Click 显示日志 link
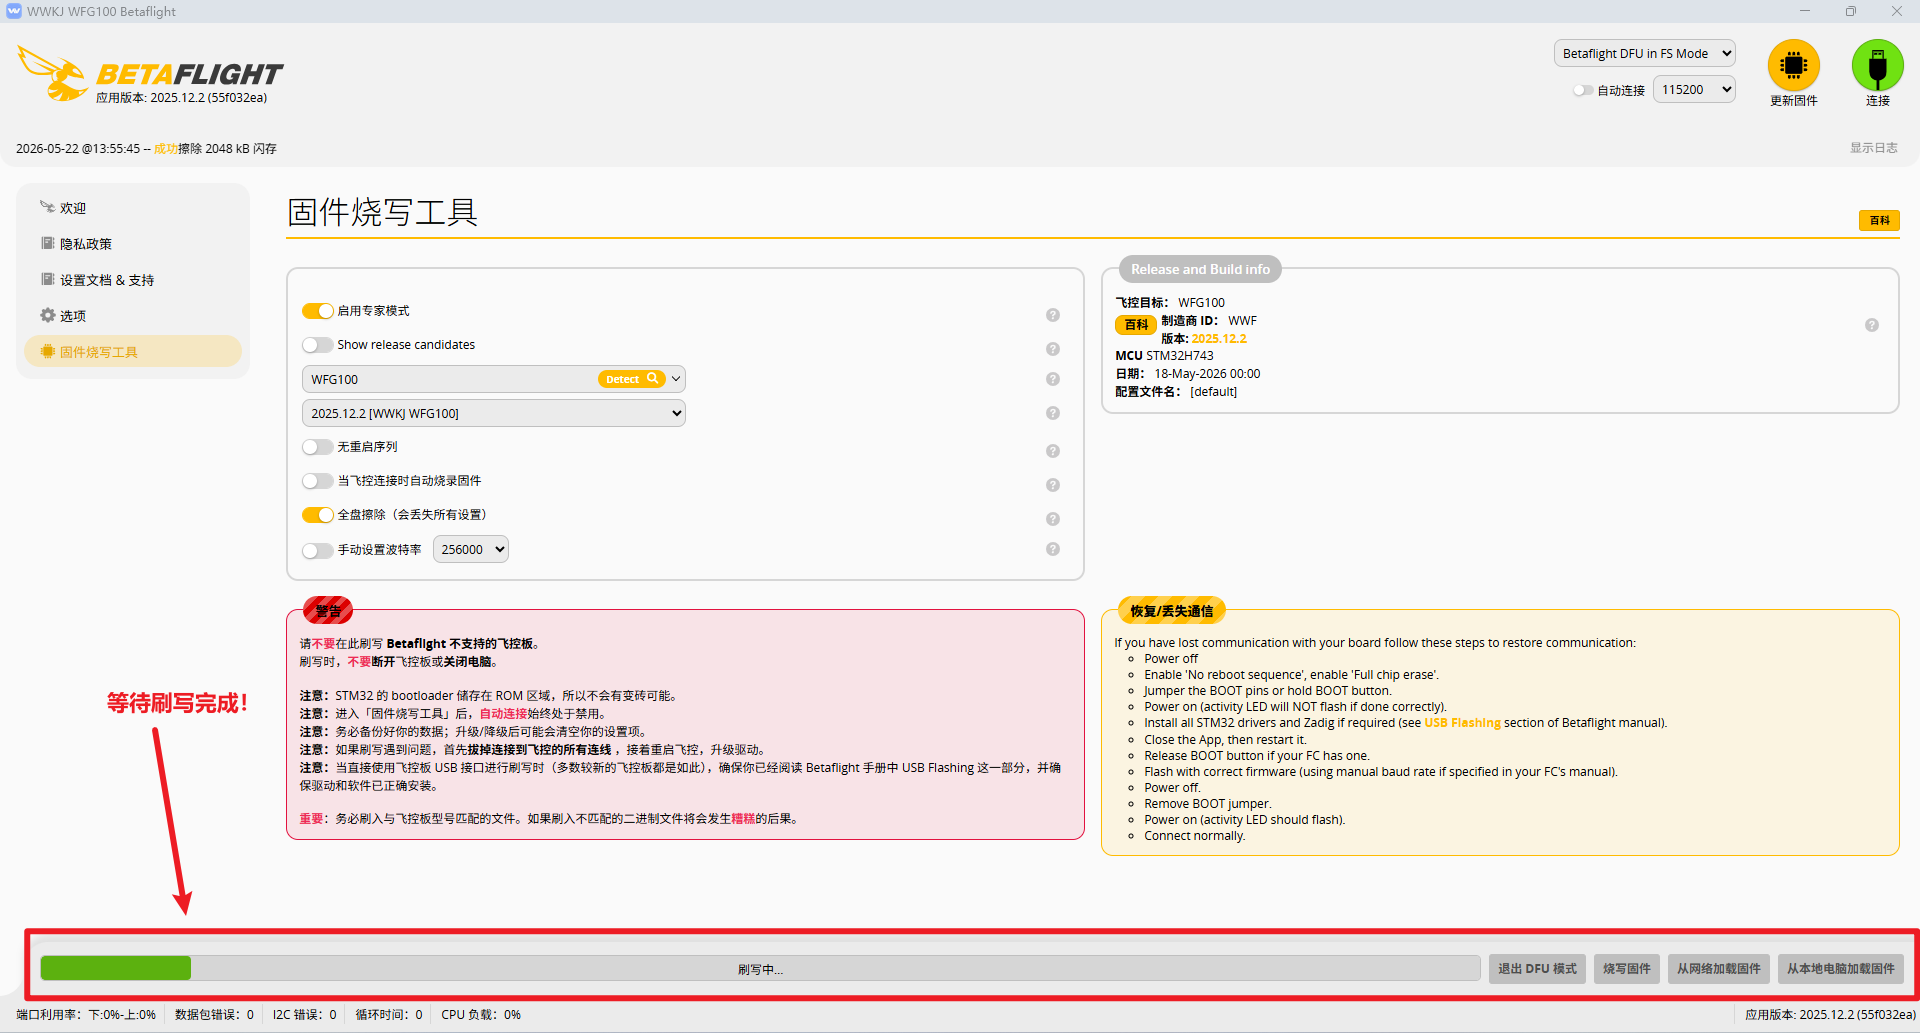Image resolution: width=1920 pixels, height=1033 pixels. 1873,148
